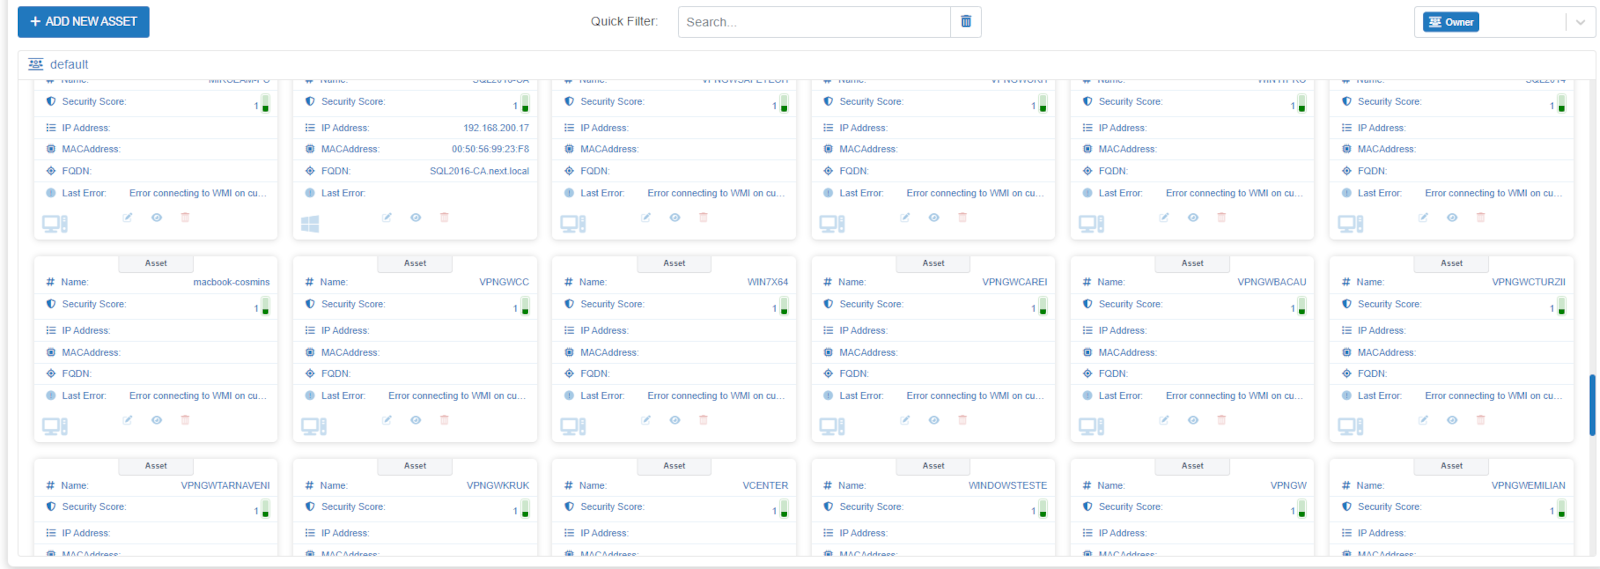Delete the SQL2016-CA.next.local asset with trash icon

pyautogui.click(x=444, y=217)
